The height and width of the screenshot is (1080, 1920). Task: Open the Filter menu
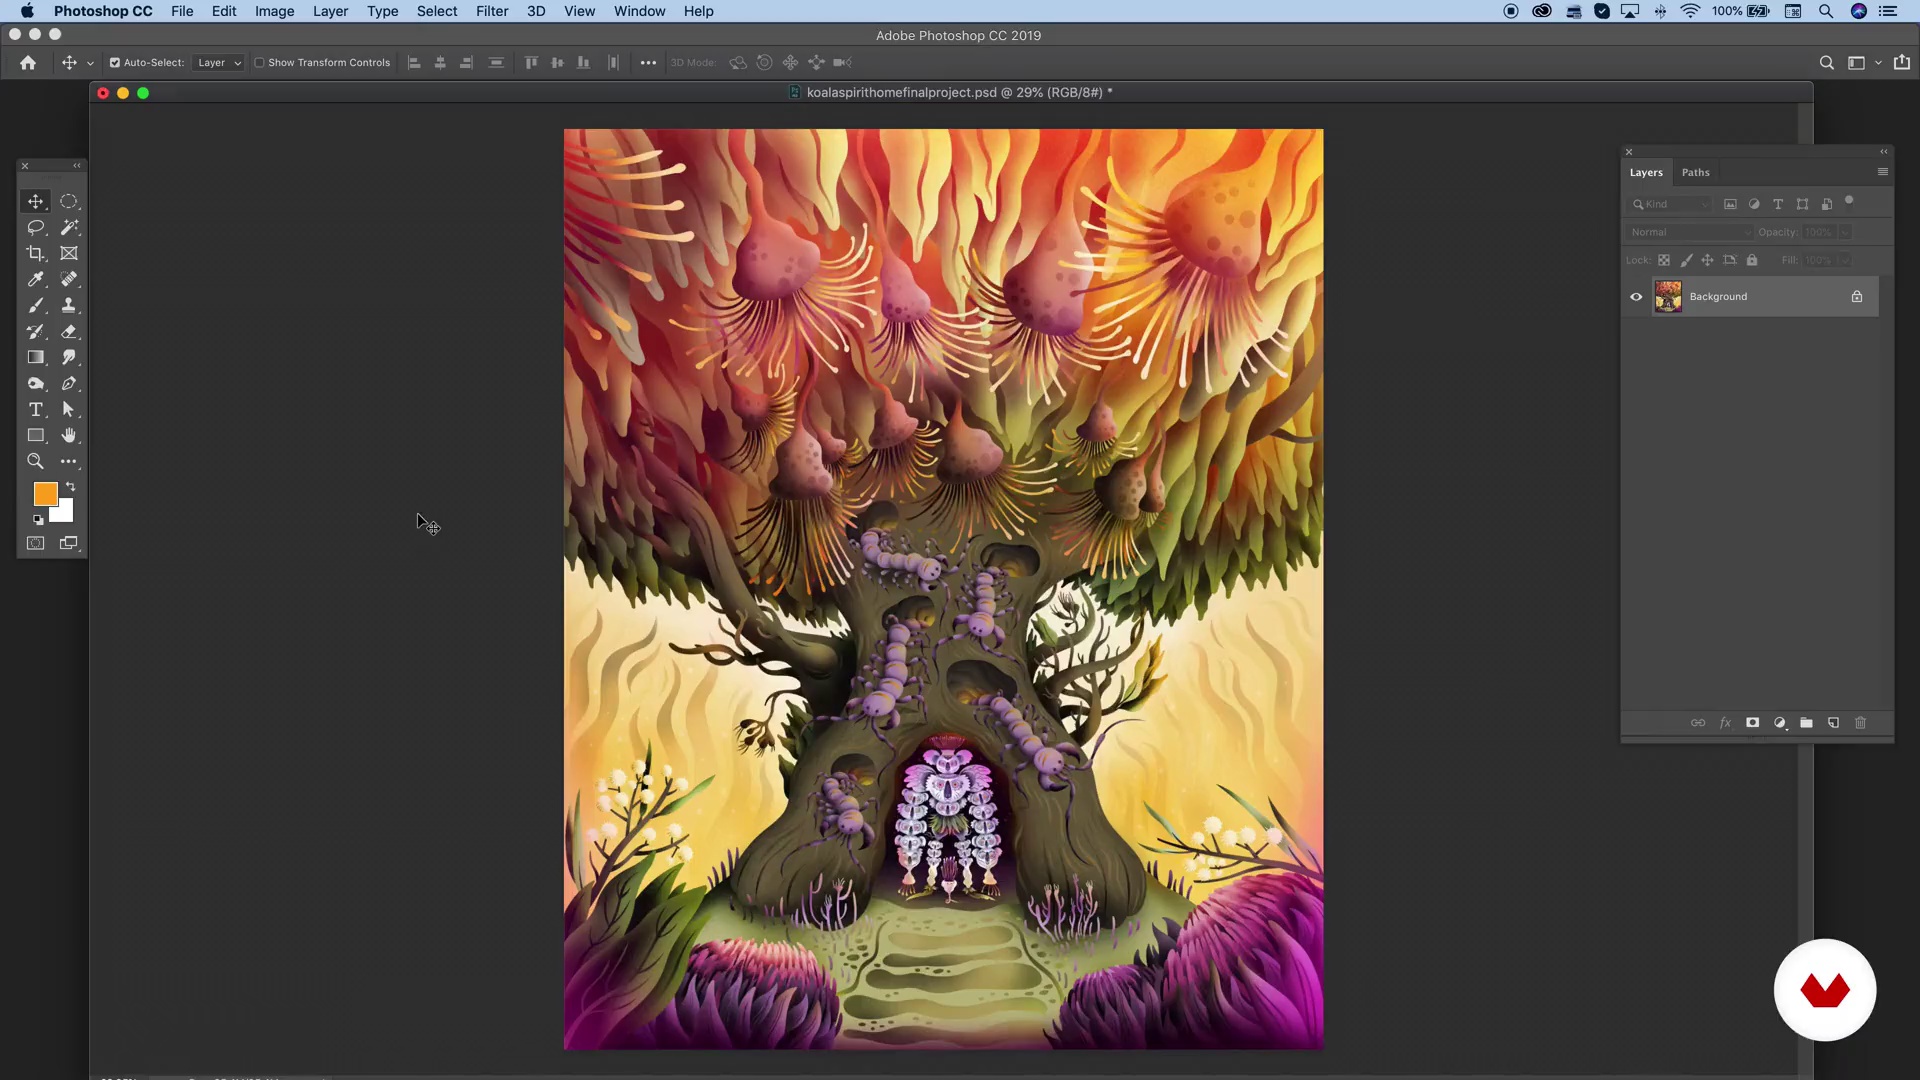tap(492, 11)
